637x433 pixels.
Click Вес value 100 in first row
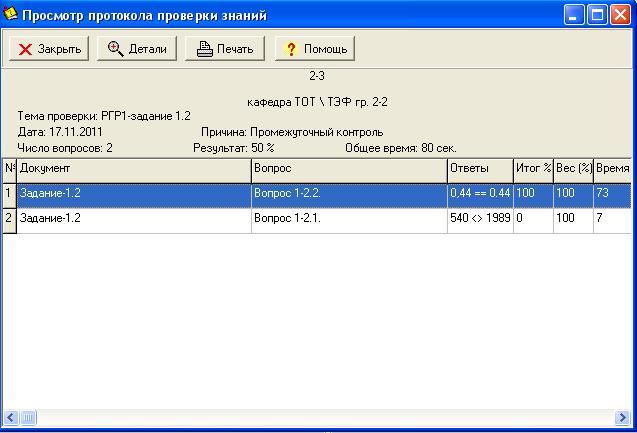(x=573, y=196)
